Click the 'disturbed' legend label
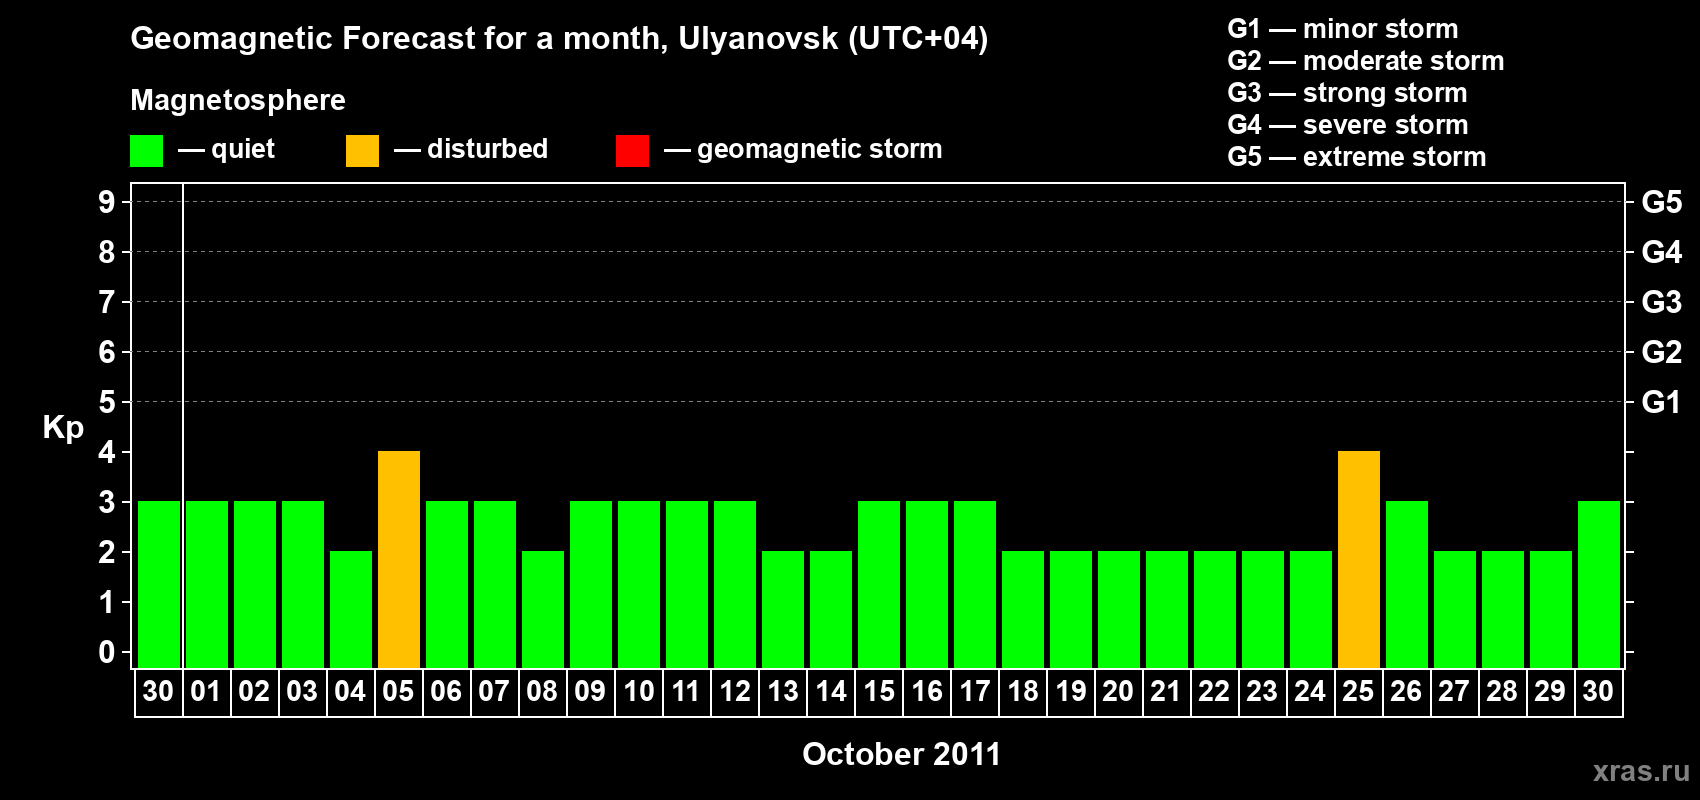The image size is (1700, 800). point(487,149)
